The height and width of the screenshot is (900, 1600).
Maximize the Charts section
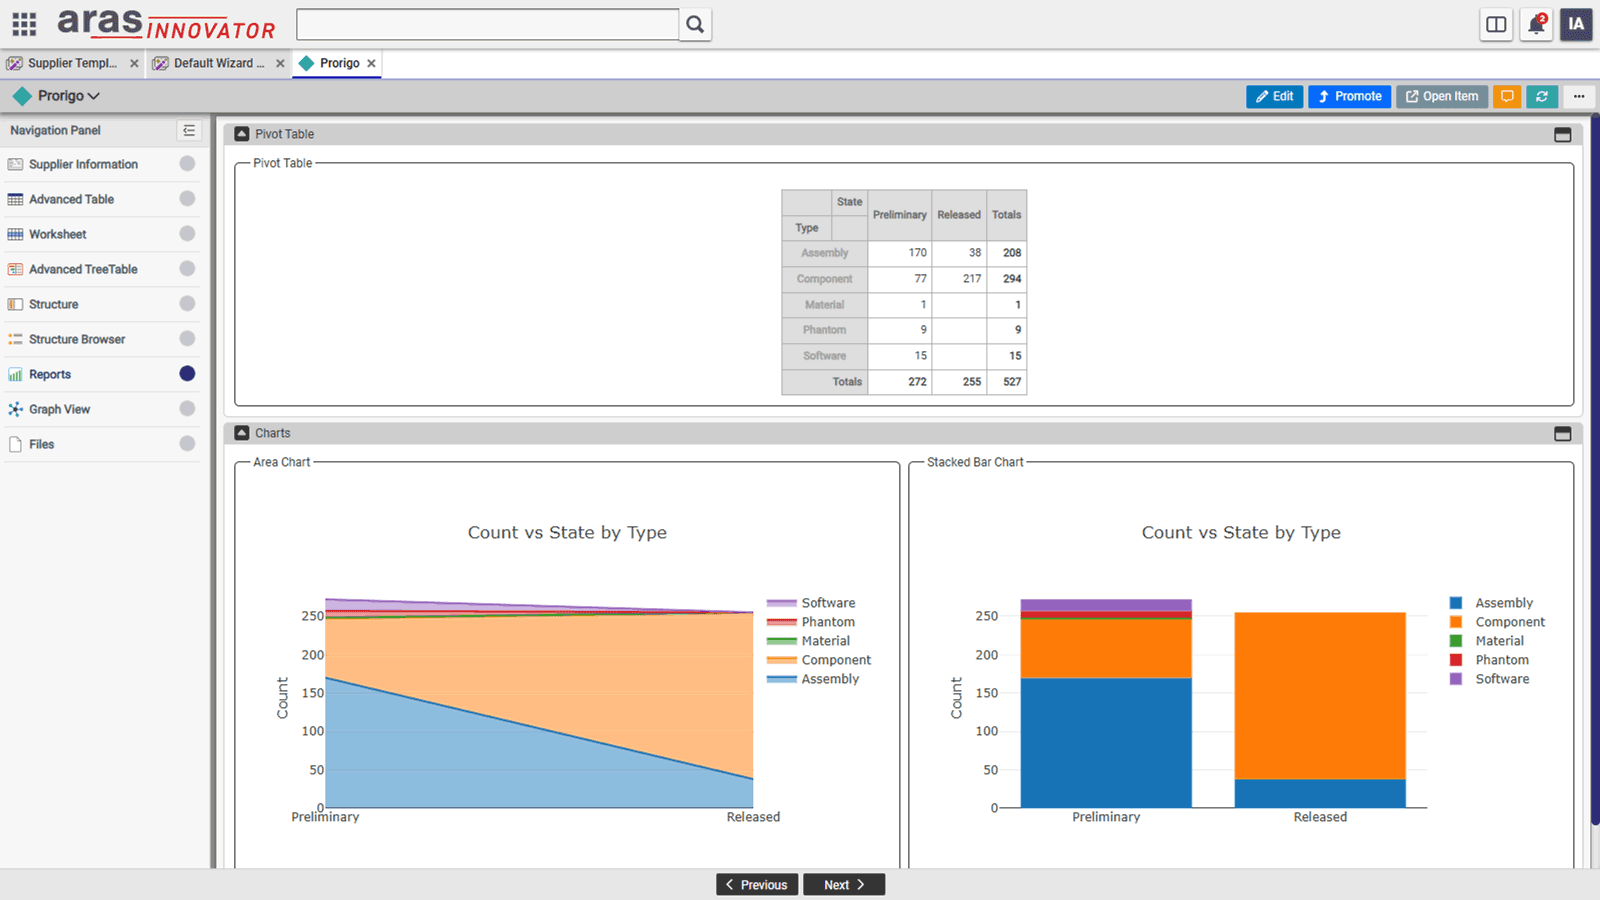[1563, 433]
